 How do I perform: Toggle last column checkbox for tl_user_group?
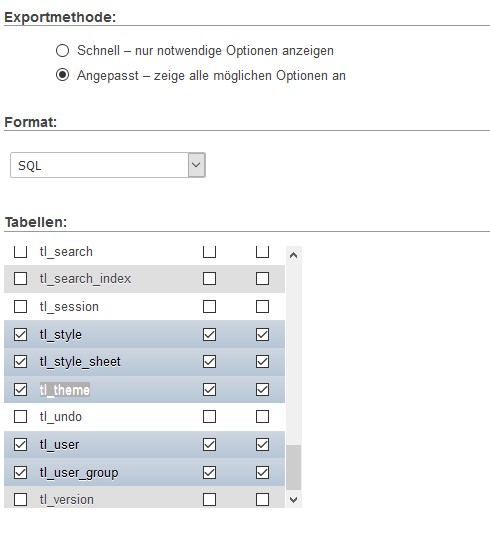pos(262,473)
